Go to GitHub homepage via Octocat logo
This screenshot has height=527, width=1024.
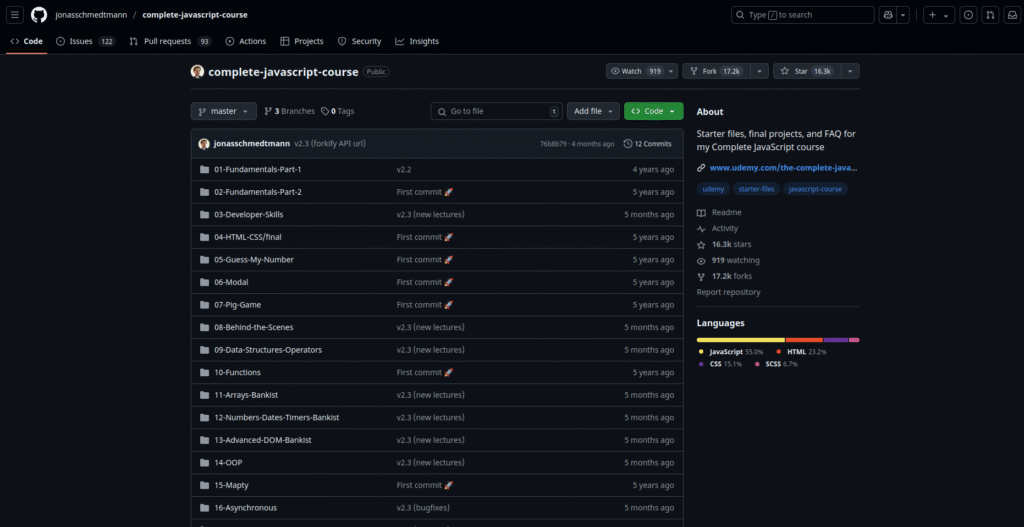pyautogui.click(x=39, y=14)
